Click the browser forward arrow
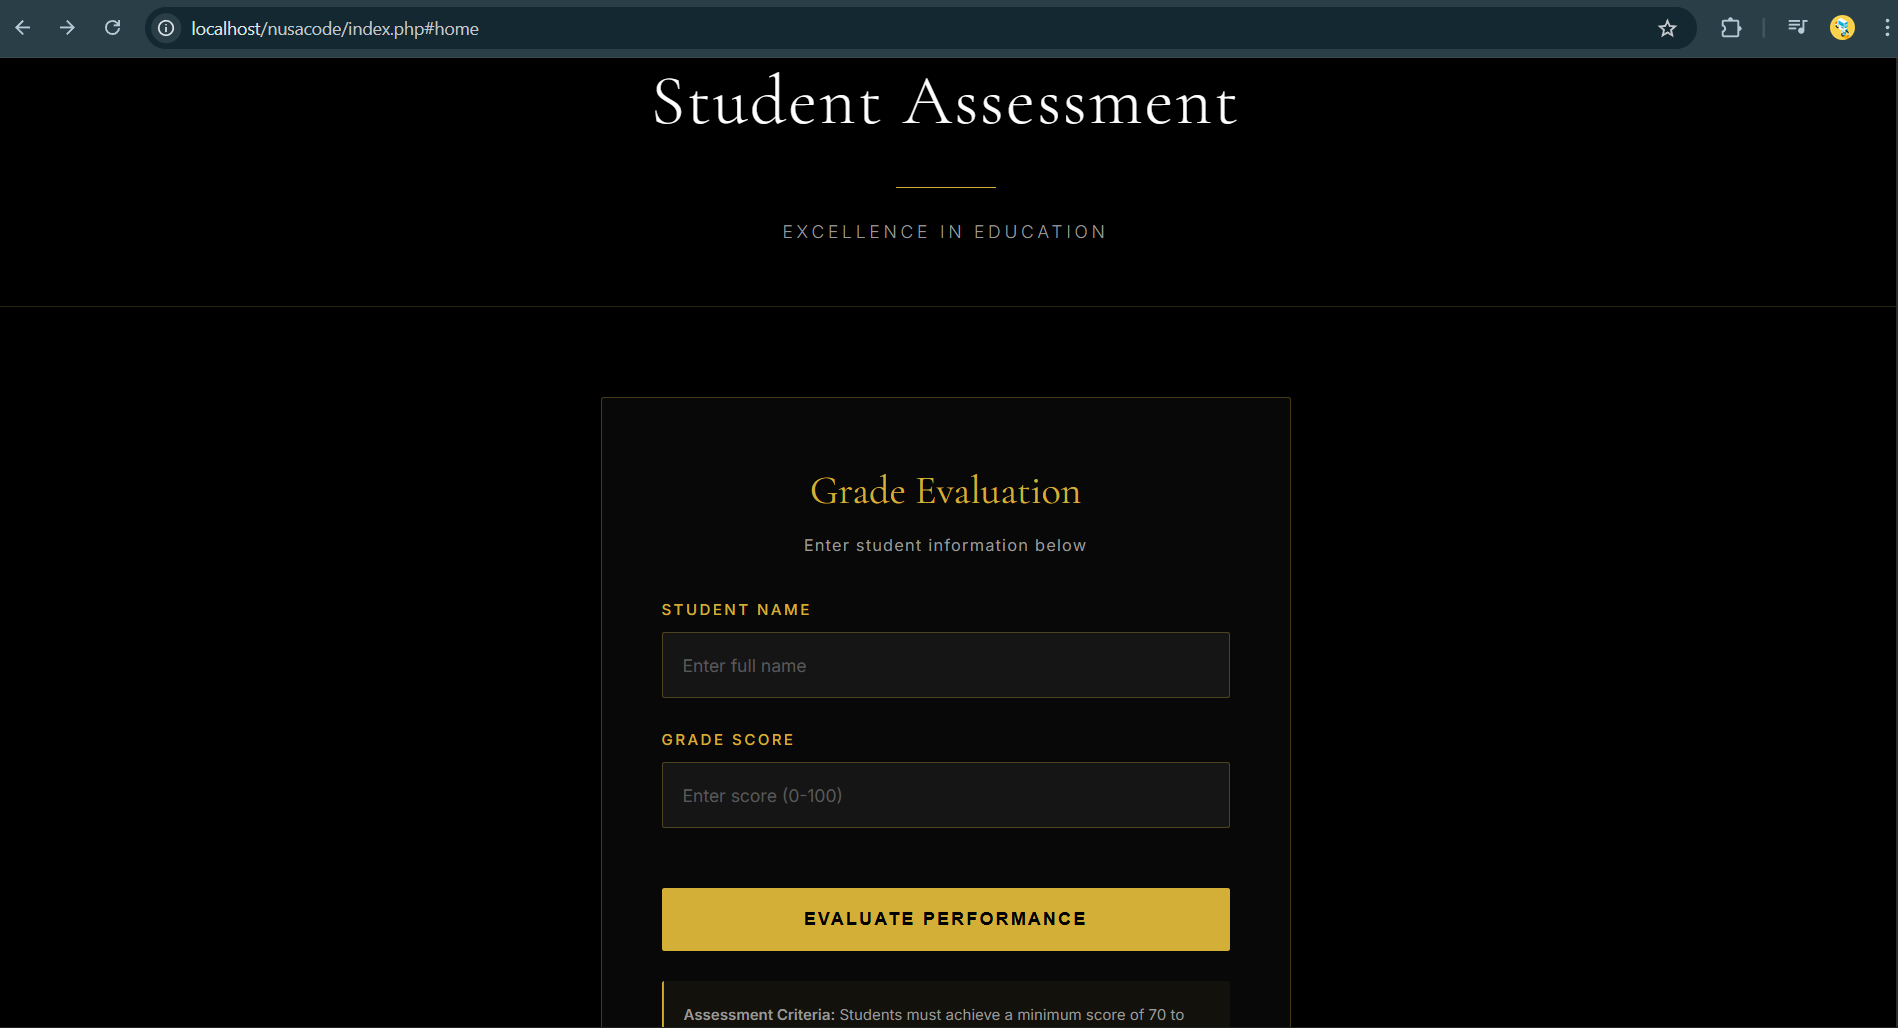Screen dimensions: 1898x1028 [67, 28]
